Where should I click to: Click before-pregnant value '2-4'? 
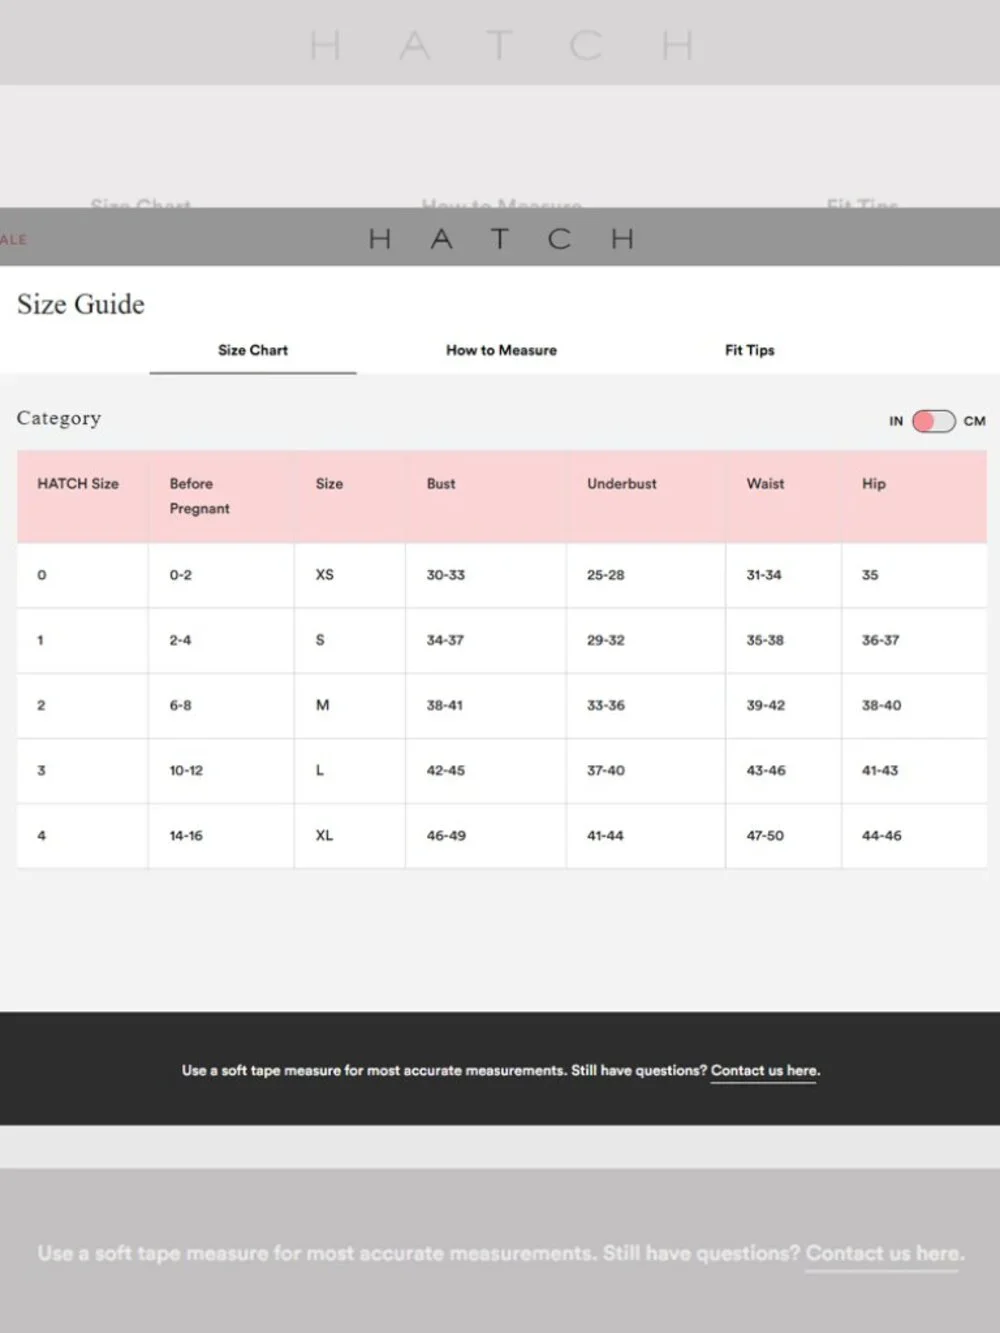pos(180,640)
